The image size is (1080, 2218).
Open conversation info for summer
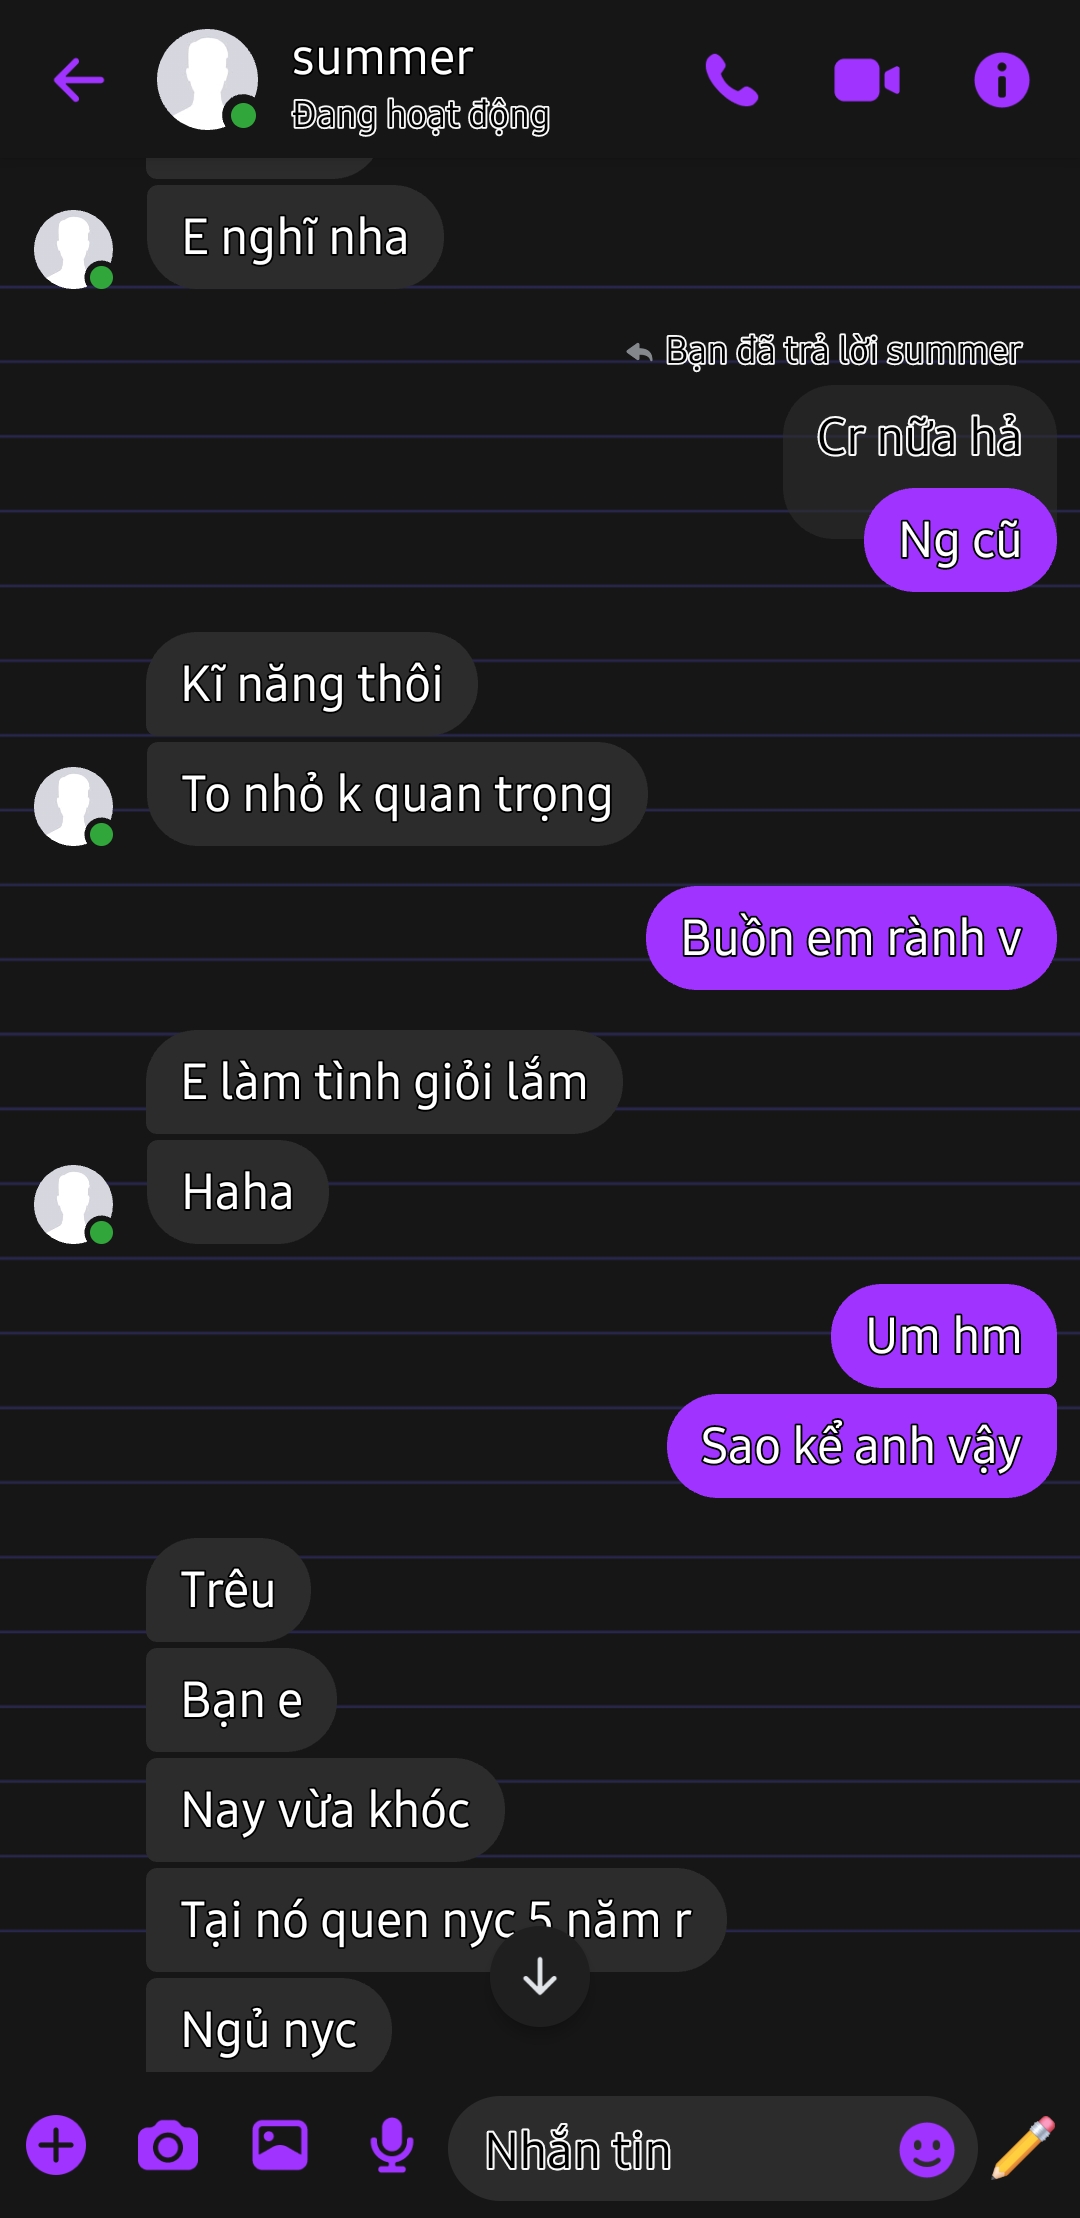1001,80
